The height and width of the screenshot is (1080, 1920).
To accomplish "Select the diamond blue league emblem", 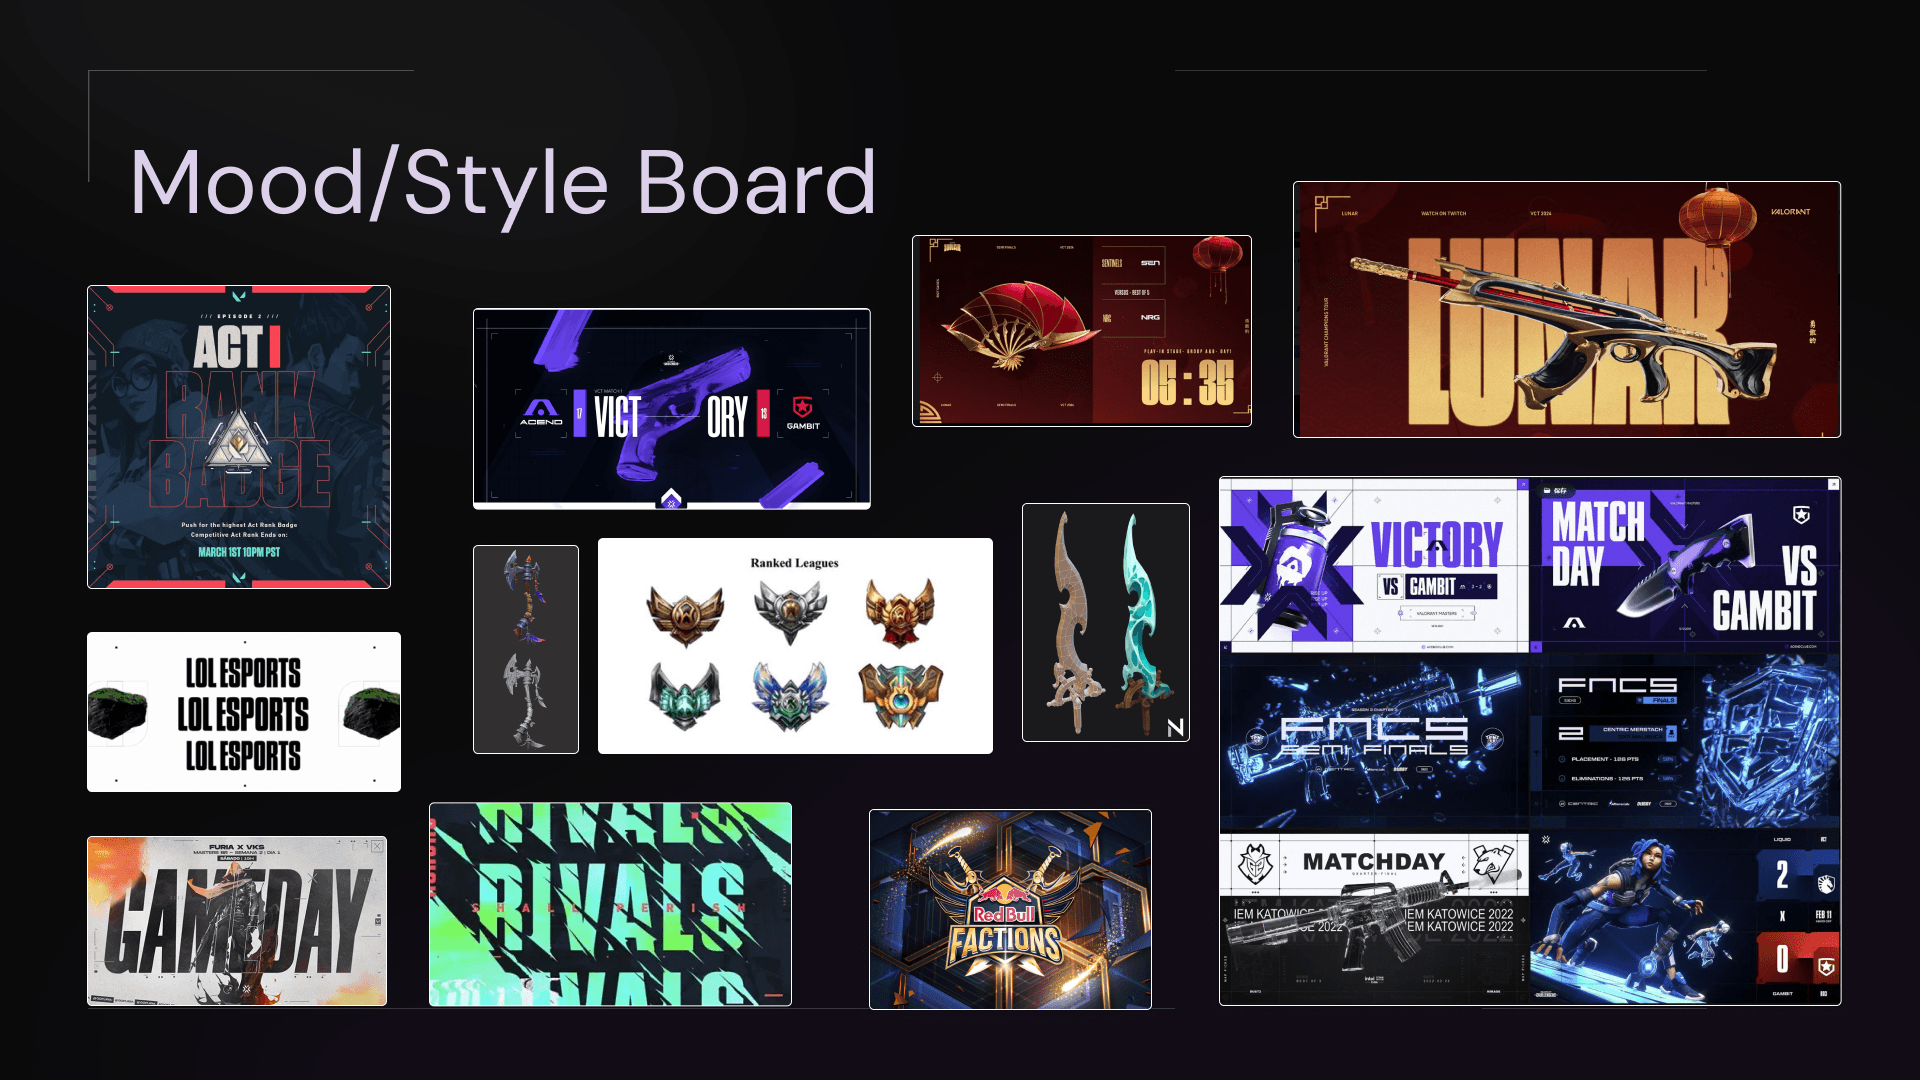I will point(790,695).
